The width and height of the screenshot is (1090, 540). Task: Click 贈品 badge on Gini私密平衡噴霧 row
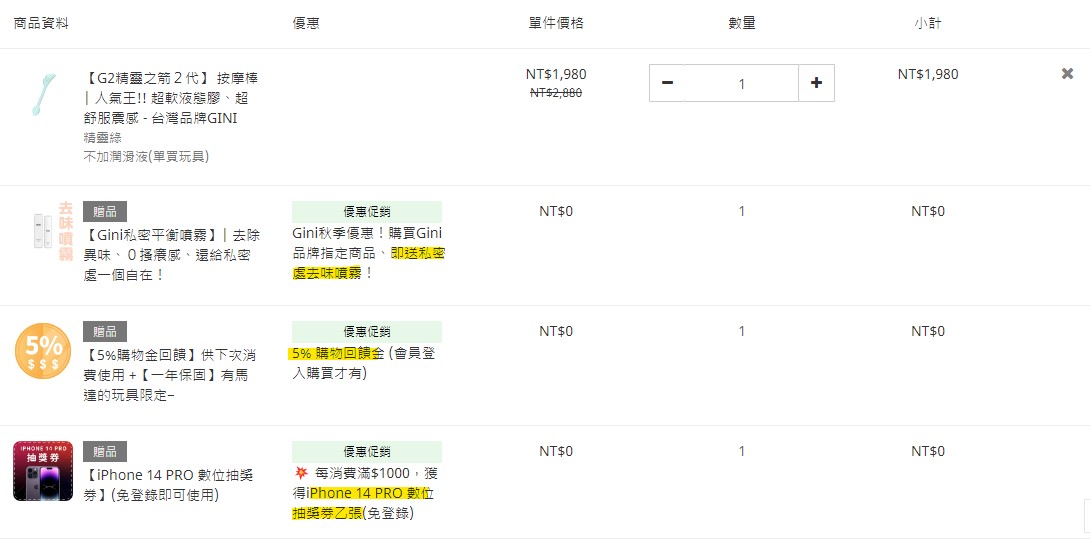(x=105, y=212)
